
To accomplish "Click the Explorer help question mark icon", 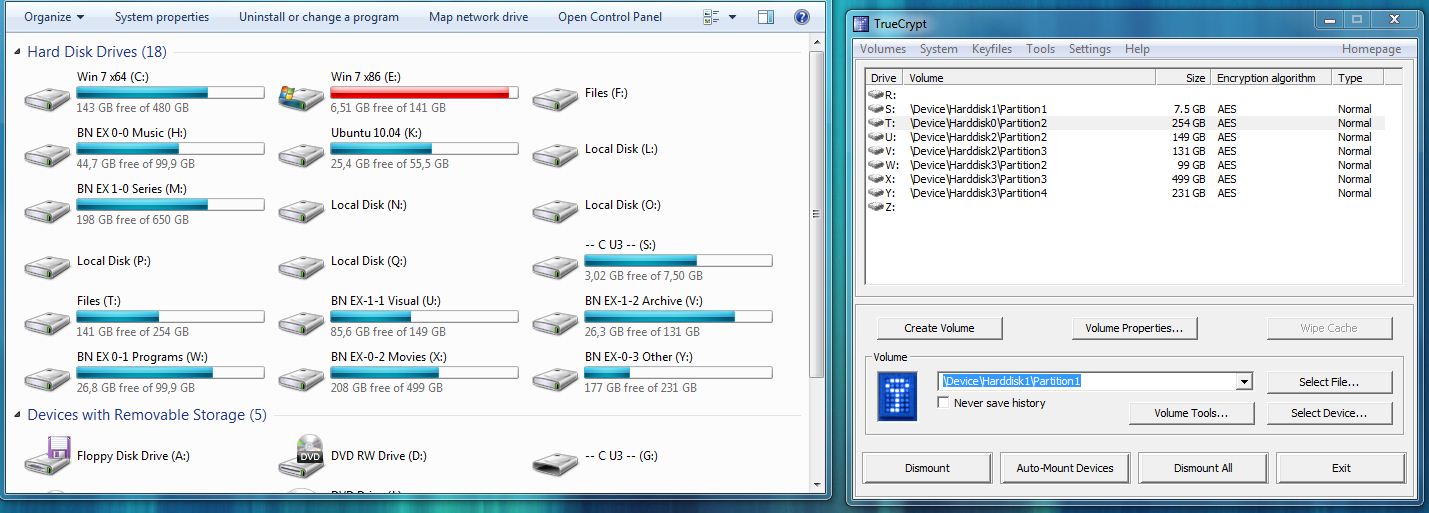I will coord(801,17).
